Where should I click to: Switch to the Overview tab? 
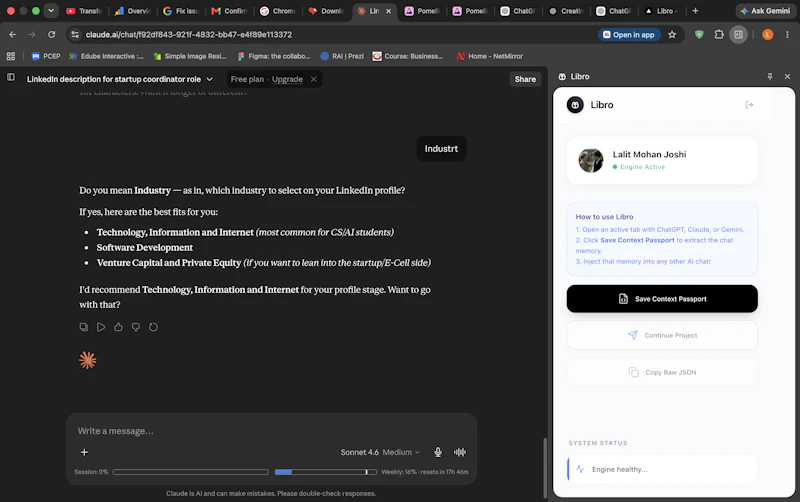(x=133, y=11)
